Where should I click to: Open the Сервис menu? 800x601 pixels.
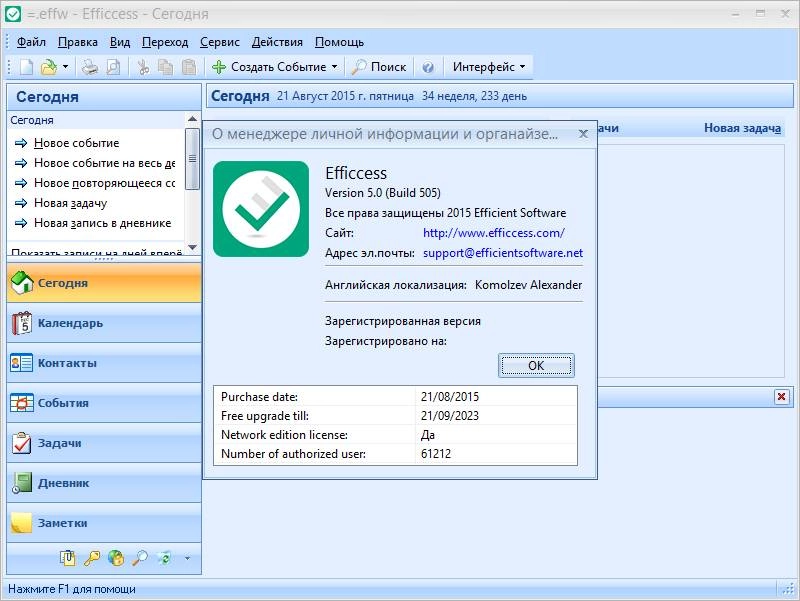219,42
